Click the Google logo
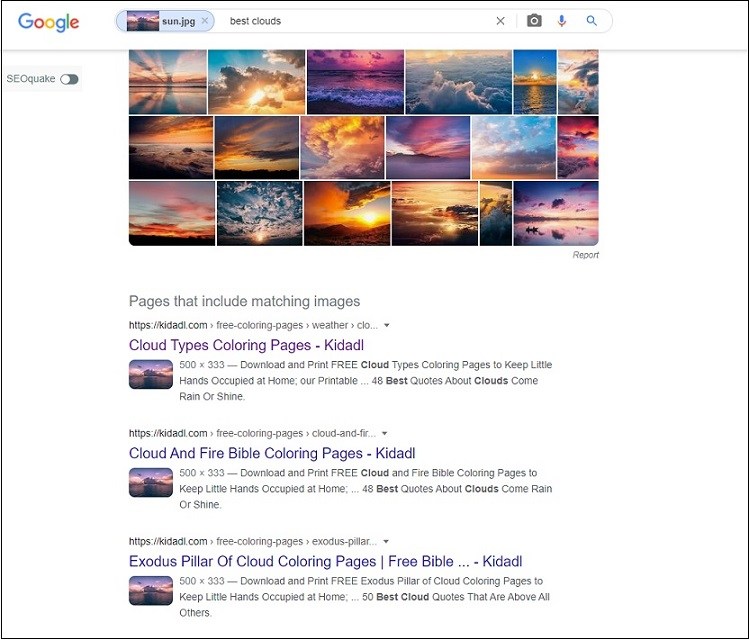The height and width of the screenshot is (640, 749). pyautogui.click(x=48, y=22)
